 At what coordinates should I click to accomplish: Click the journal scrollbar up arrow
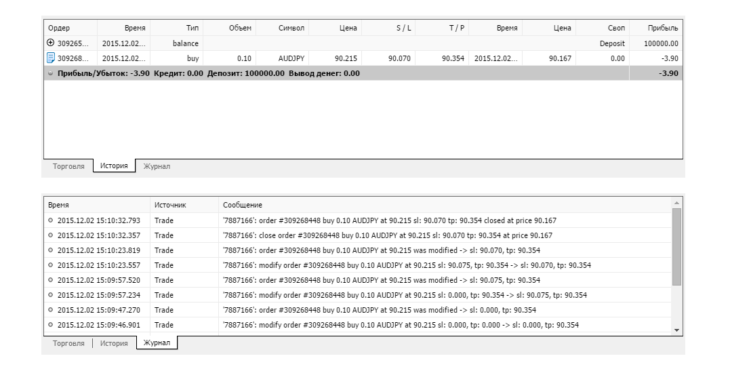coord(677,203)
